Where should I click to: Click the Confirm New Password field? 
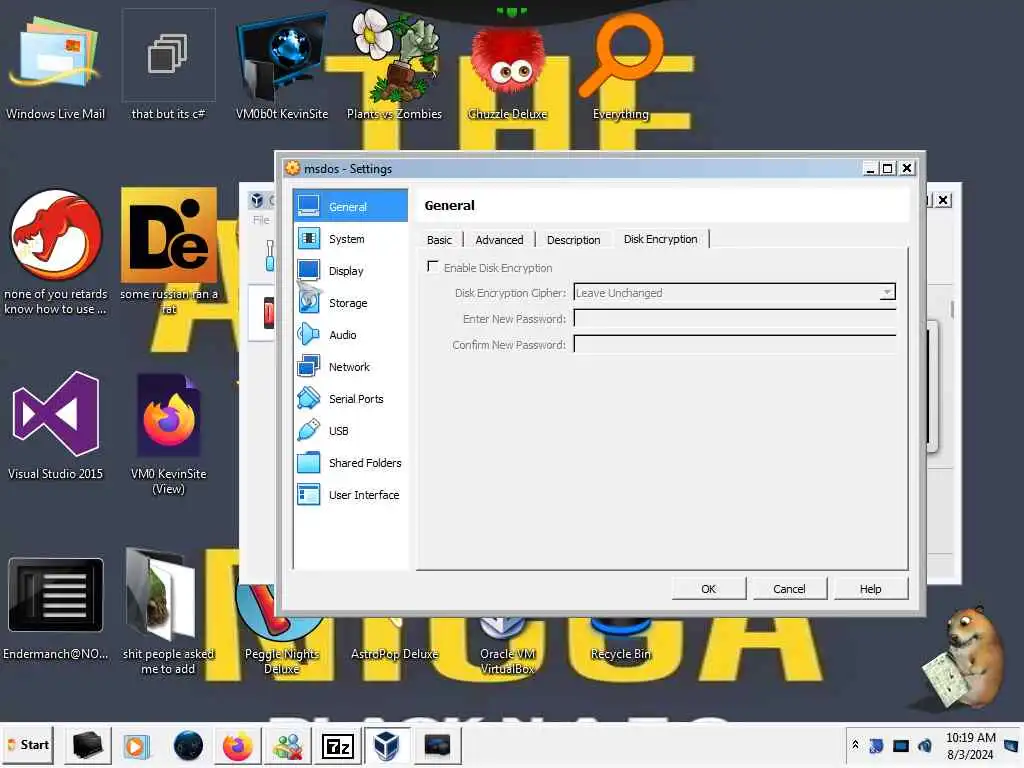(x=734, y=344)
